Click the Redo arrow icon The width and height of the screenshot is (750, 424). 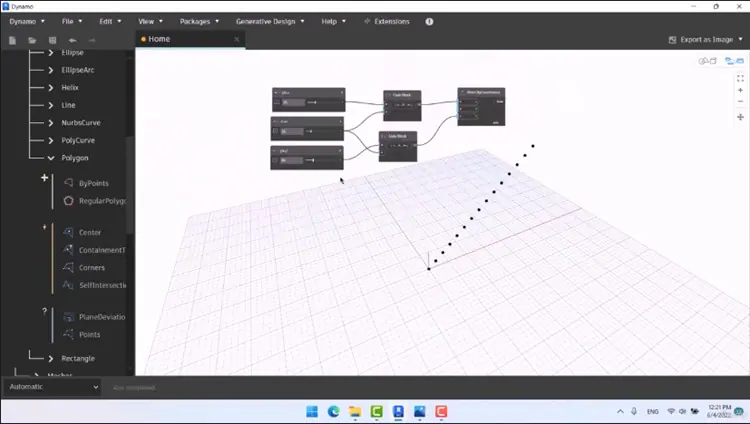coord(92,40)
